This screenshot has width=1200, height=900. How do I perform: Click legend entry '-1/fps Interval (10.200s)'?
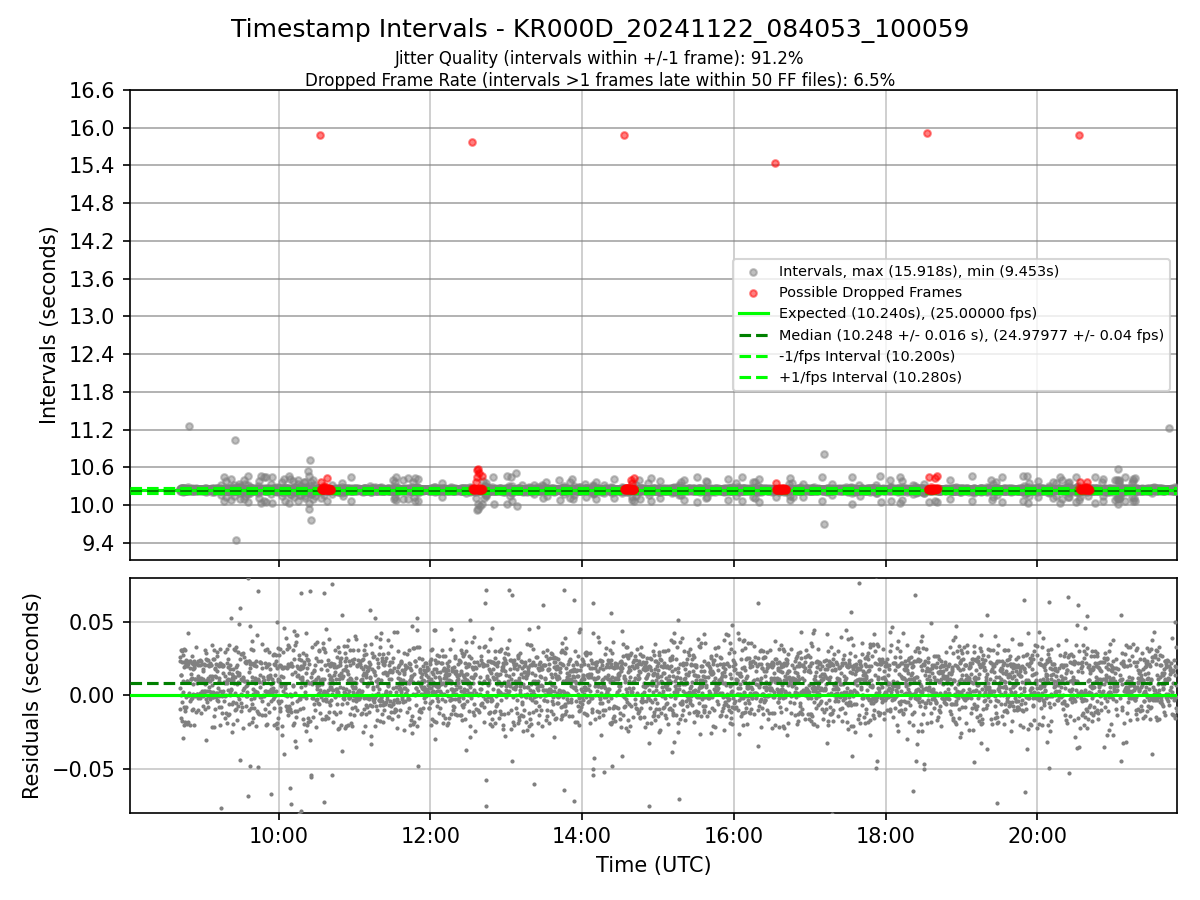pyautogui.click(x=866, y=356)
